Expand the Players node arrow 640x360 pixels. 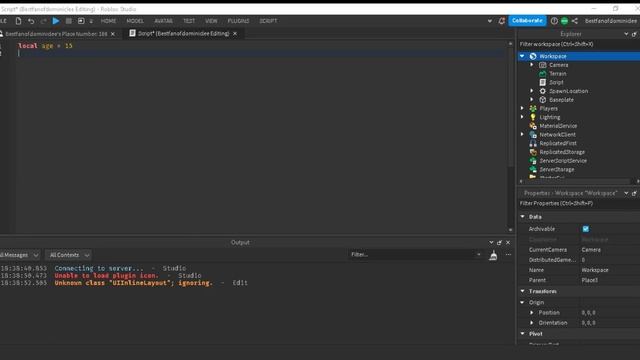522,108
